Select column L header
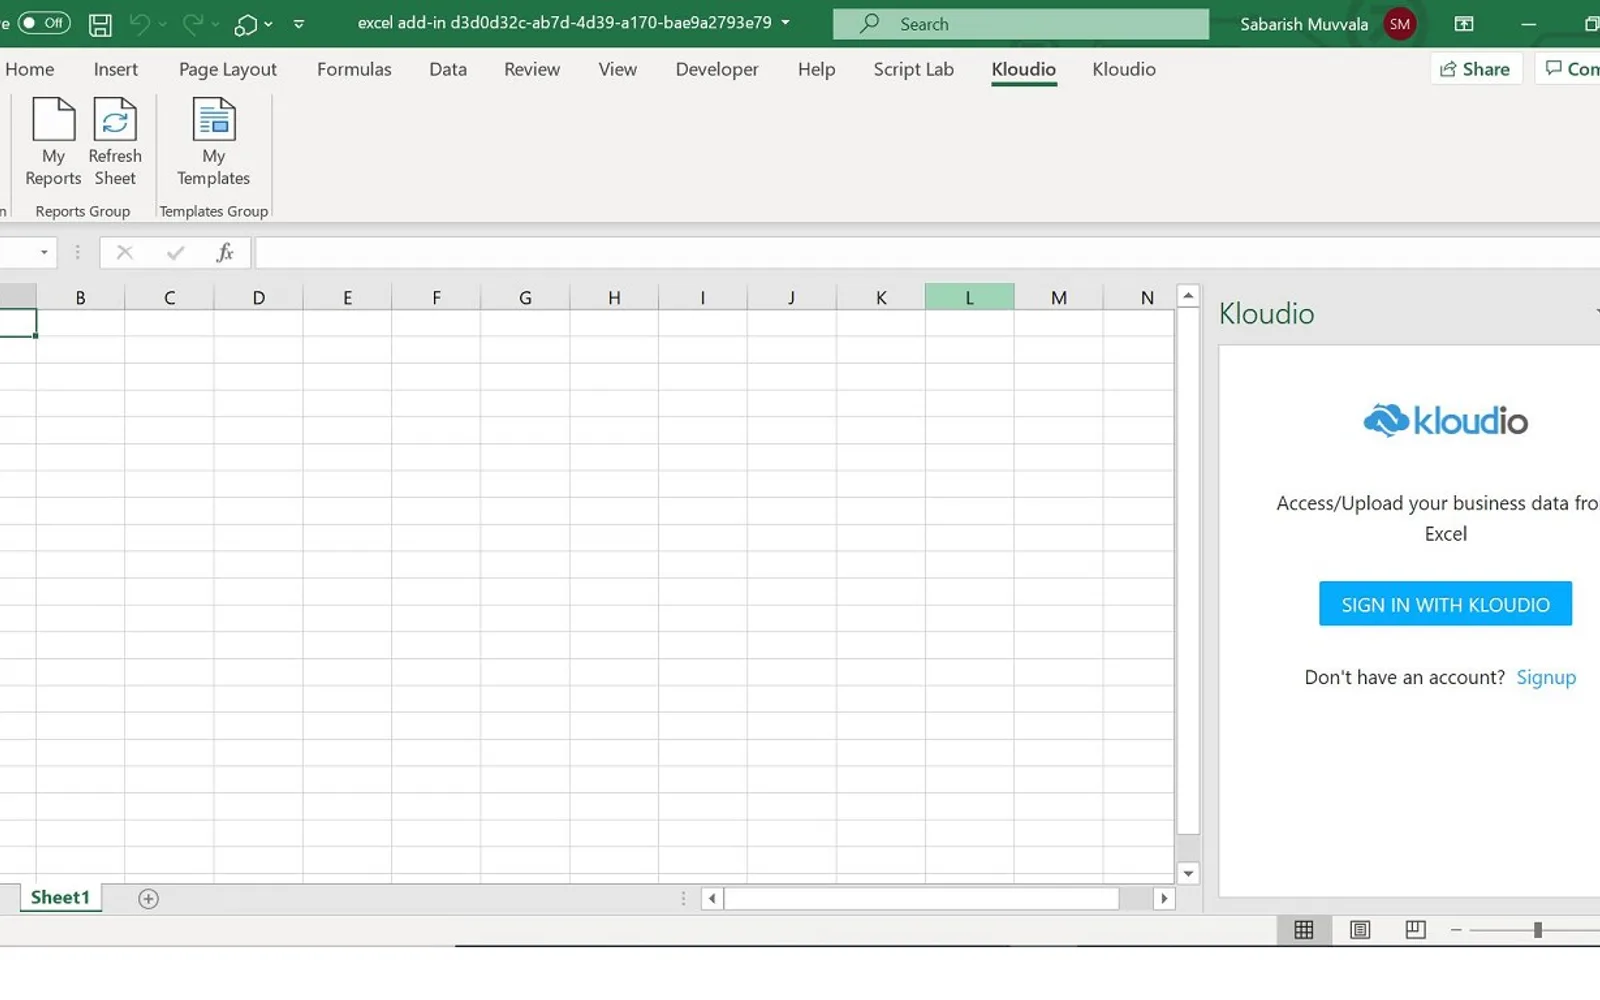Image resolution: width=1600 pixels, height=1000 pixels. [969, 297]
